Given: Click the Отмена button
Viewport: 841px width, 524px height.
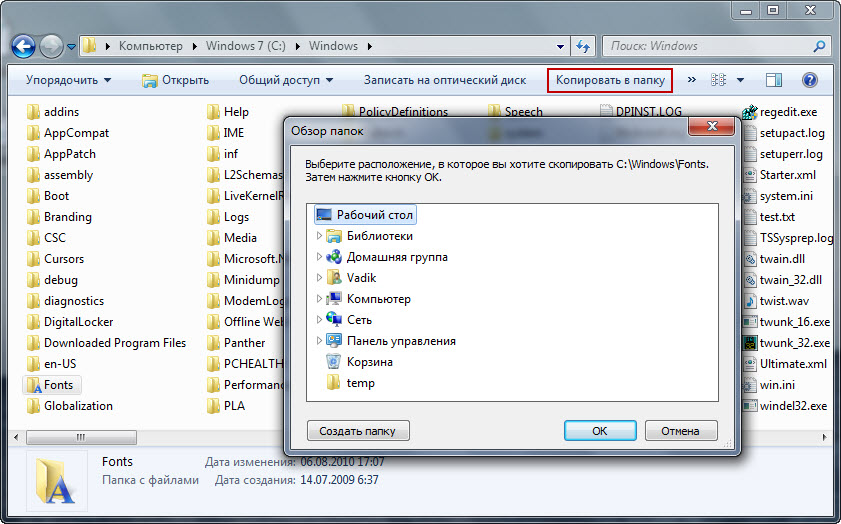Looking at the screenshot, I should click(x=681, y=431).
